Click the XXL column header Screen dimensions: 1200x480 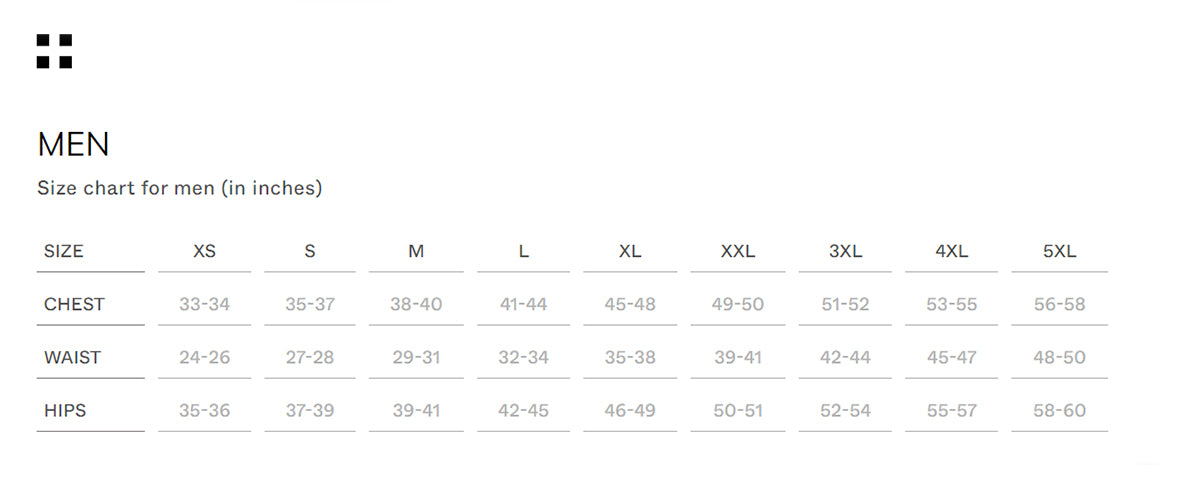pos(738,251)
